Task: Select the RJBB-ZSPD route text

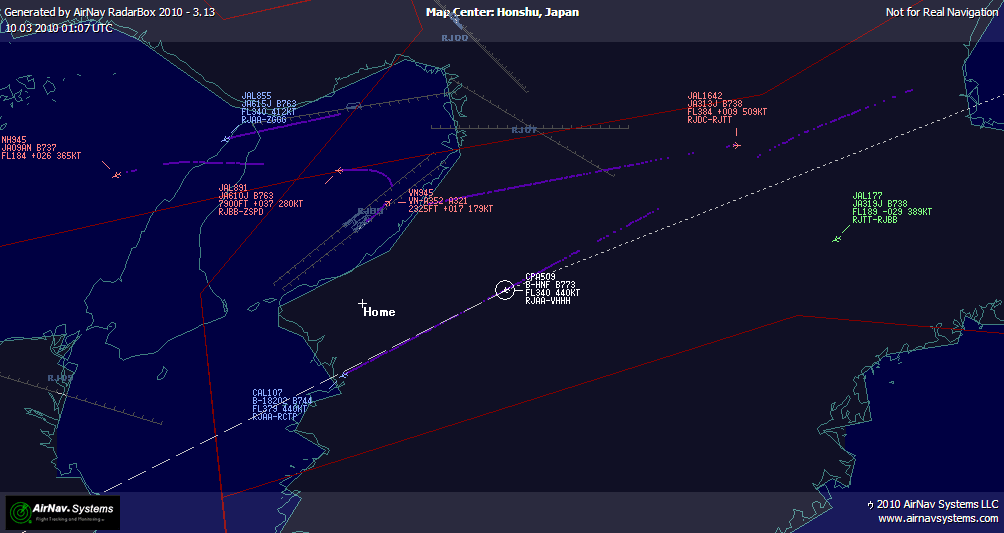Action: [241, 211]
